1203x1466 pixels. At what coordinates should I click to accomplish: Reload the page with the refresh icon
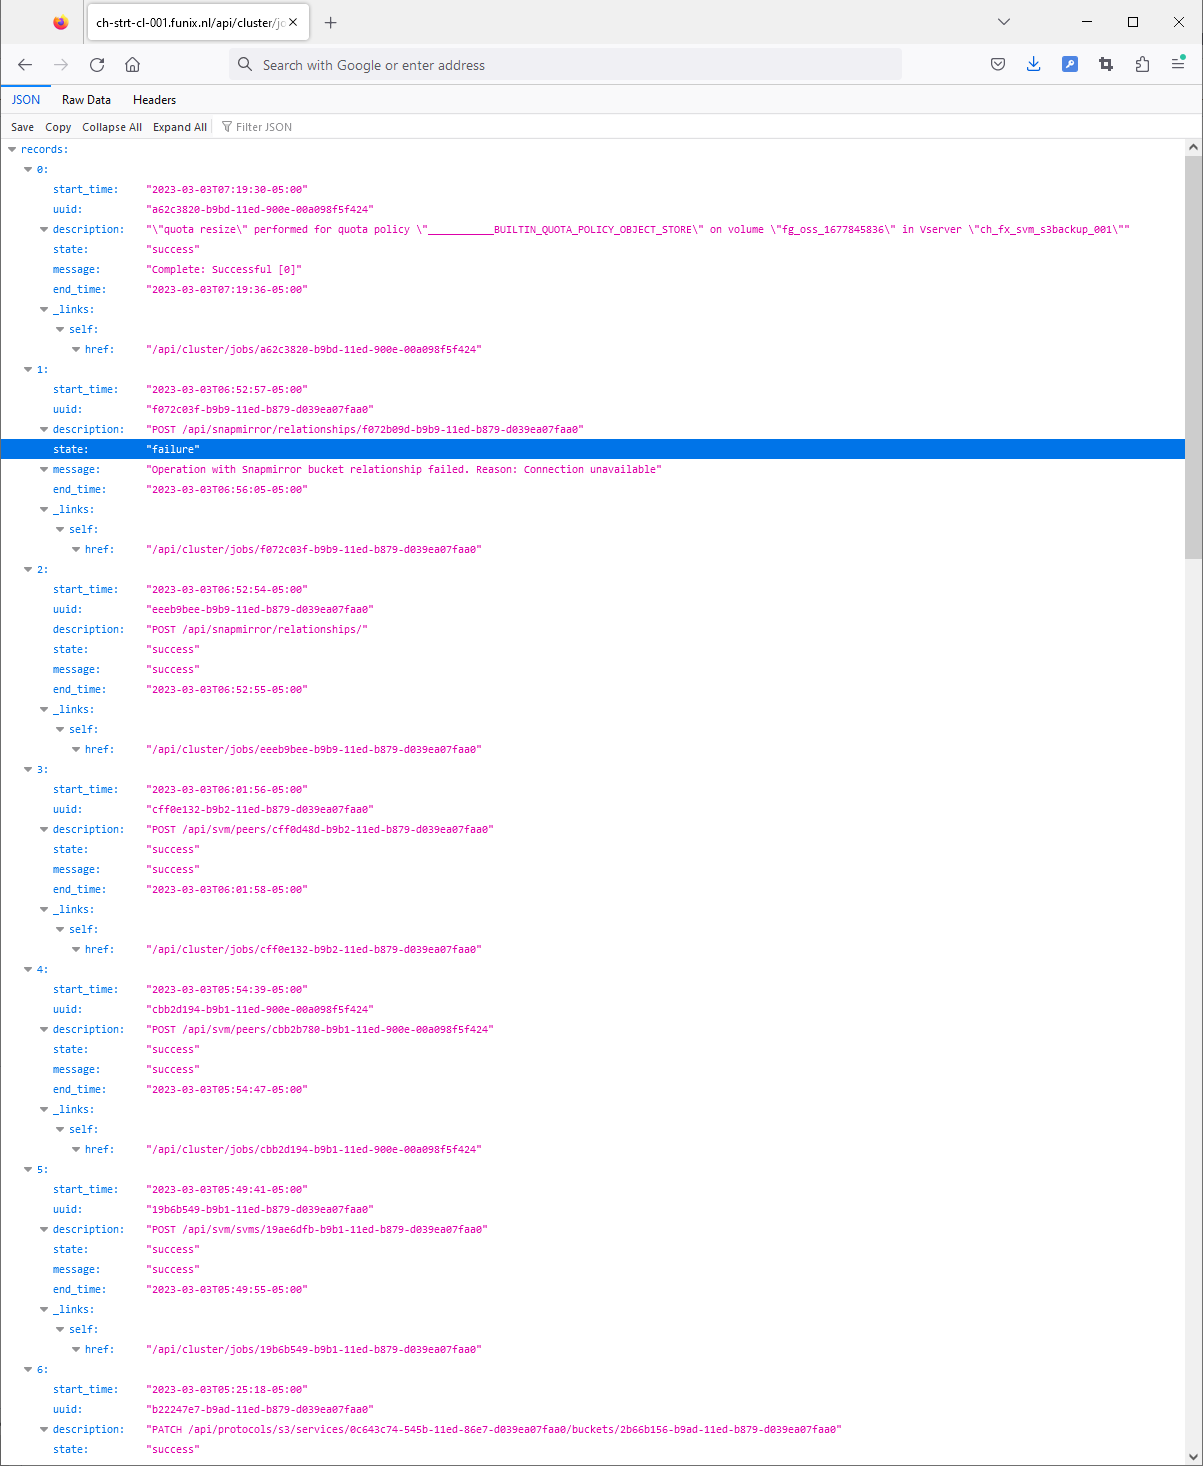97,65
